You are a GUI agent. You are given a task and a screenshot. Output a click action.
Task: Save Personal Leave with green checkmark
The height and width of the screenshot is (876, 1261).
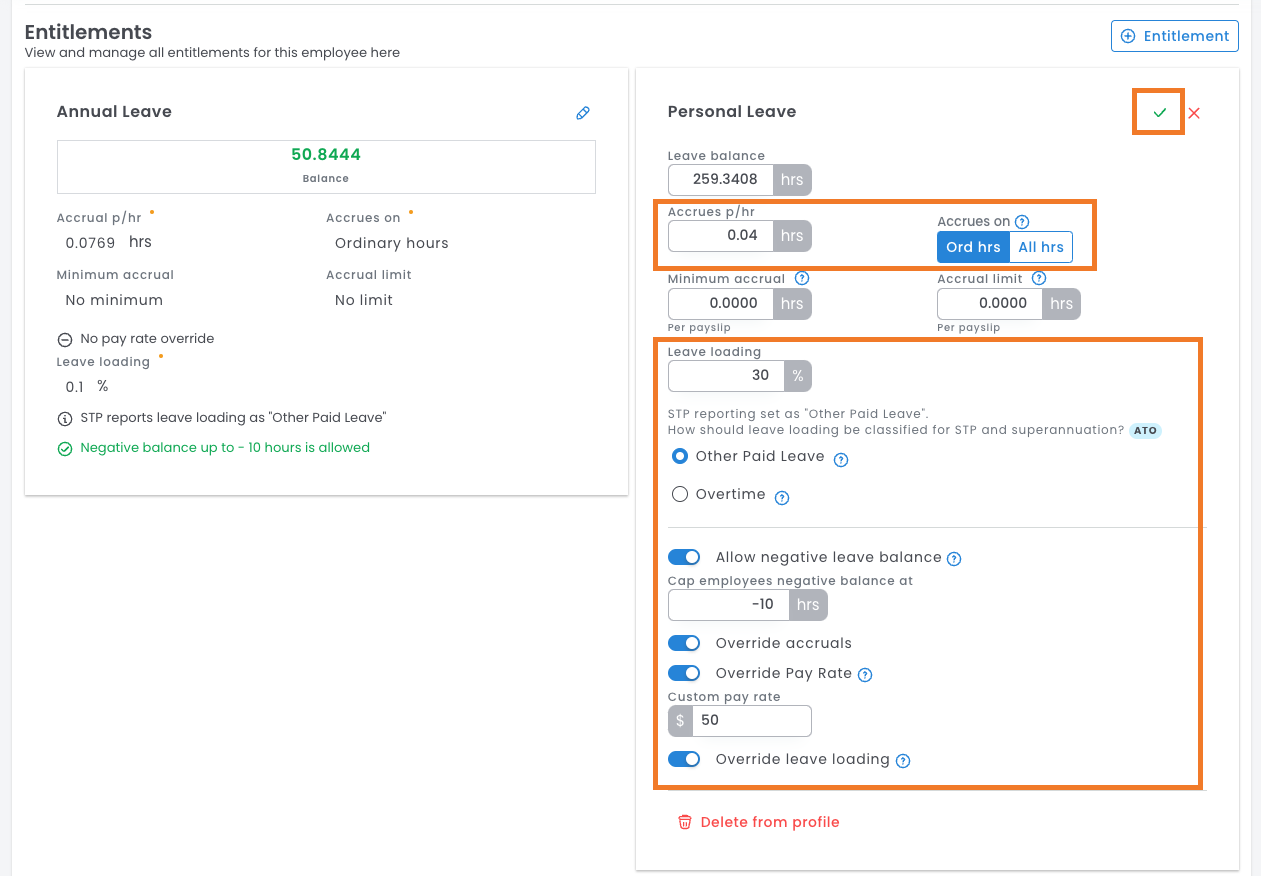1159,113
